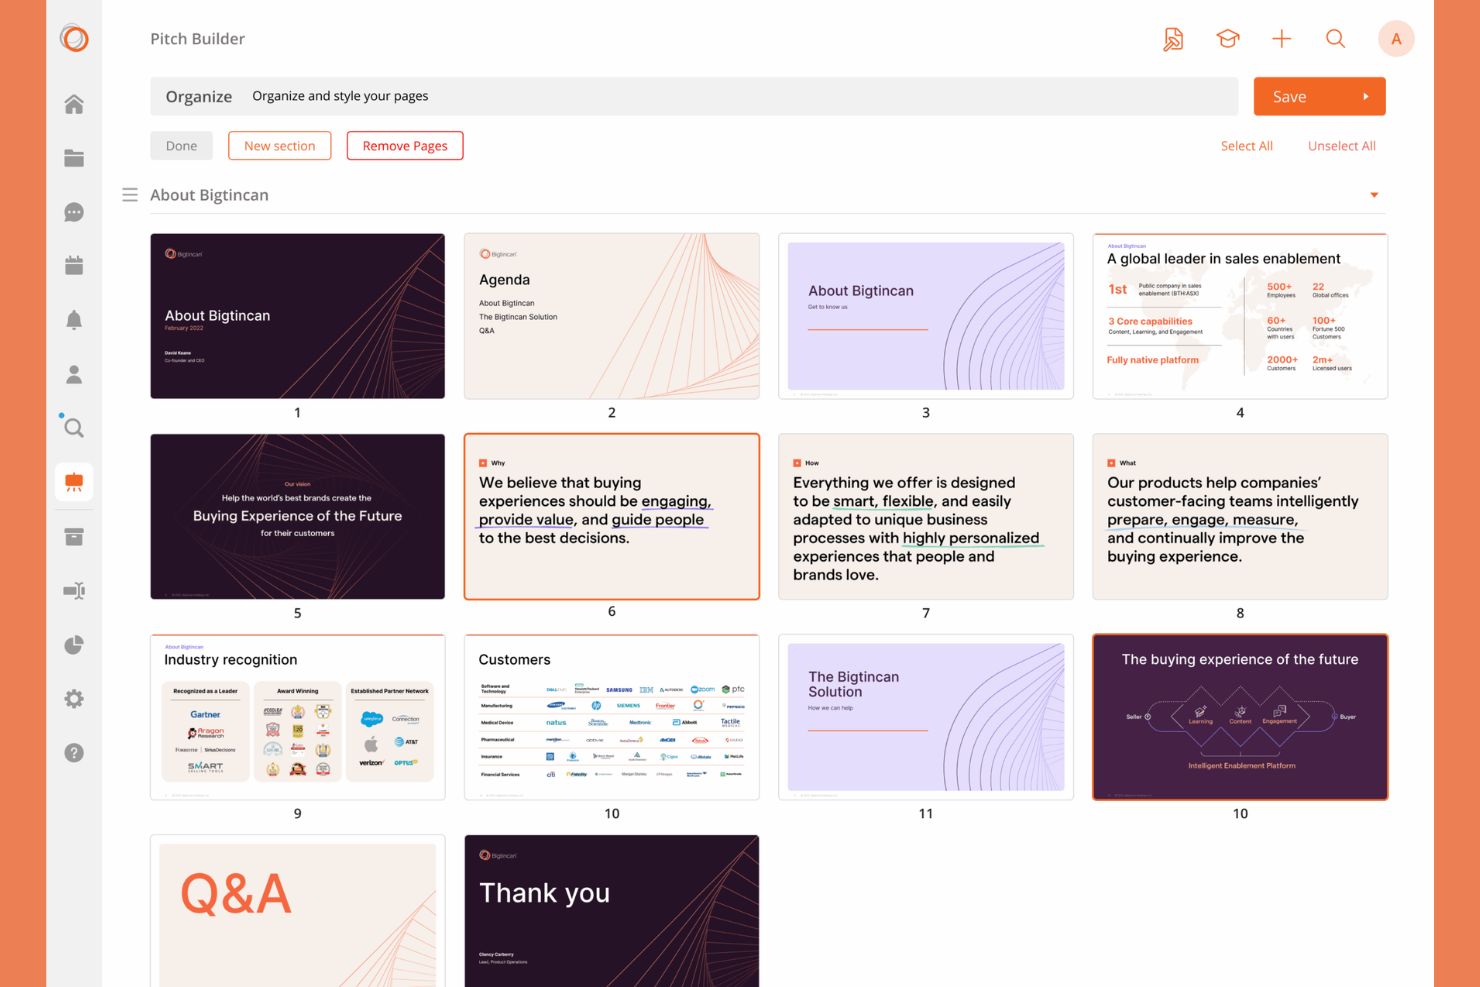
Task: Select 'A global leader in sales enablement' slide
Action: point(1240,316)
